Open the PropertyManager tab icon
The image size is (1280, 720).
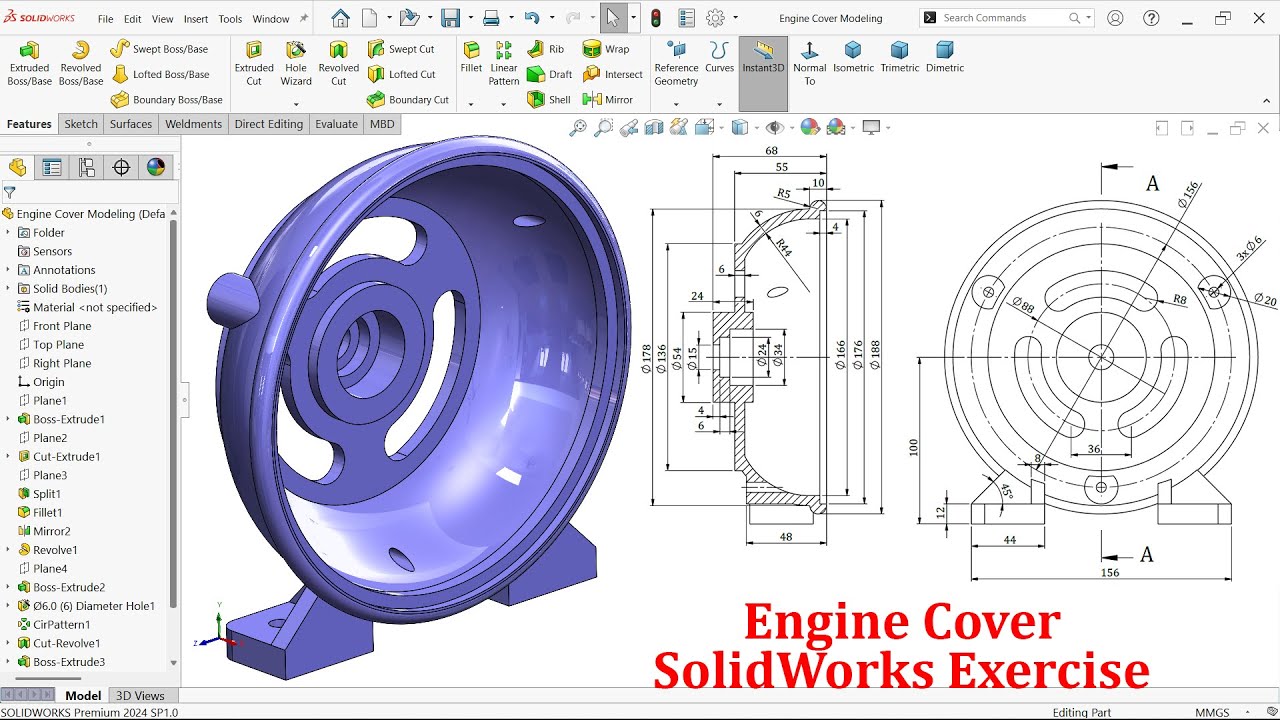[52, 167]
